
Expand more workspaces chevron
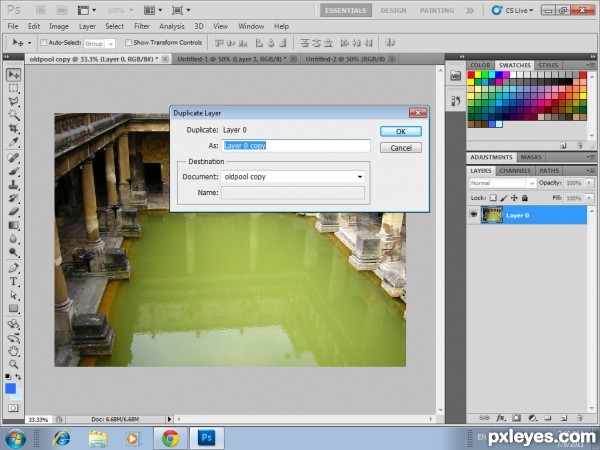pyautogui.click(x=470, y=10)
